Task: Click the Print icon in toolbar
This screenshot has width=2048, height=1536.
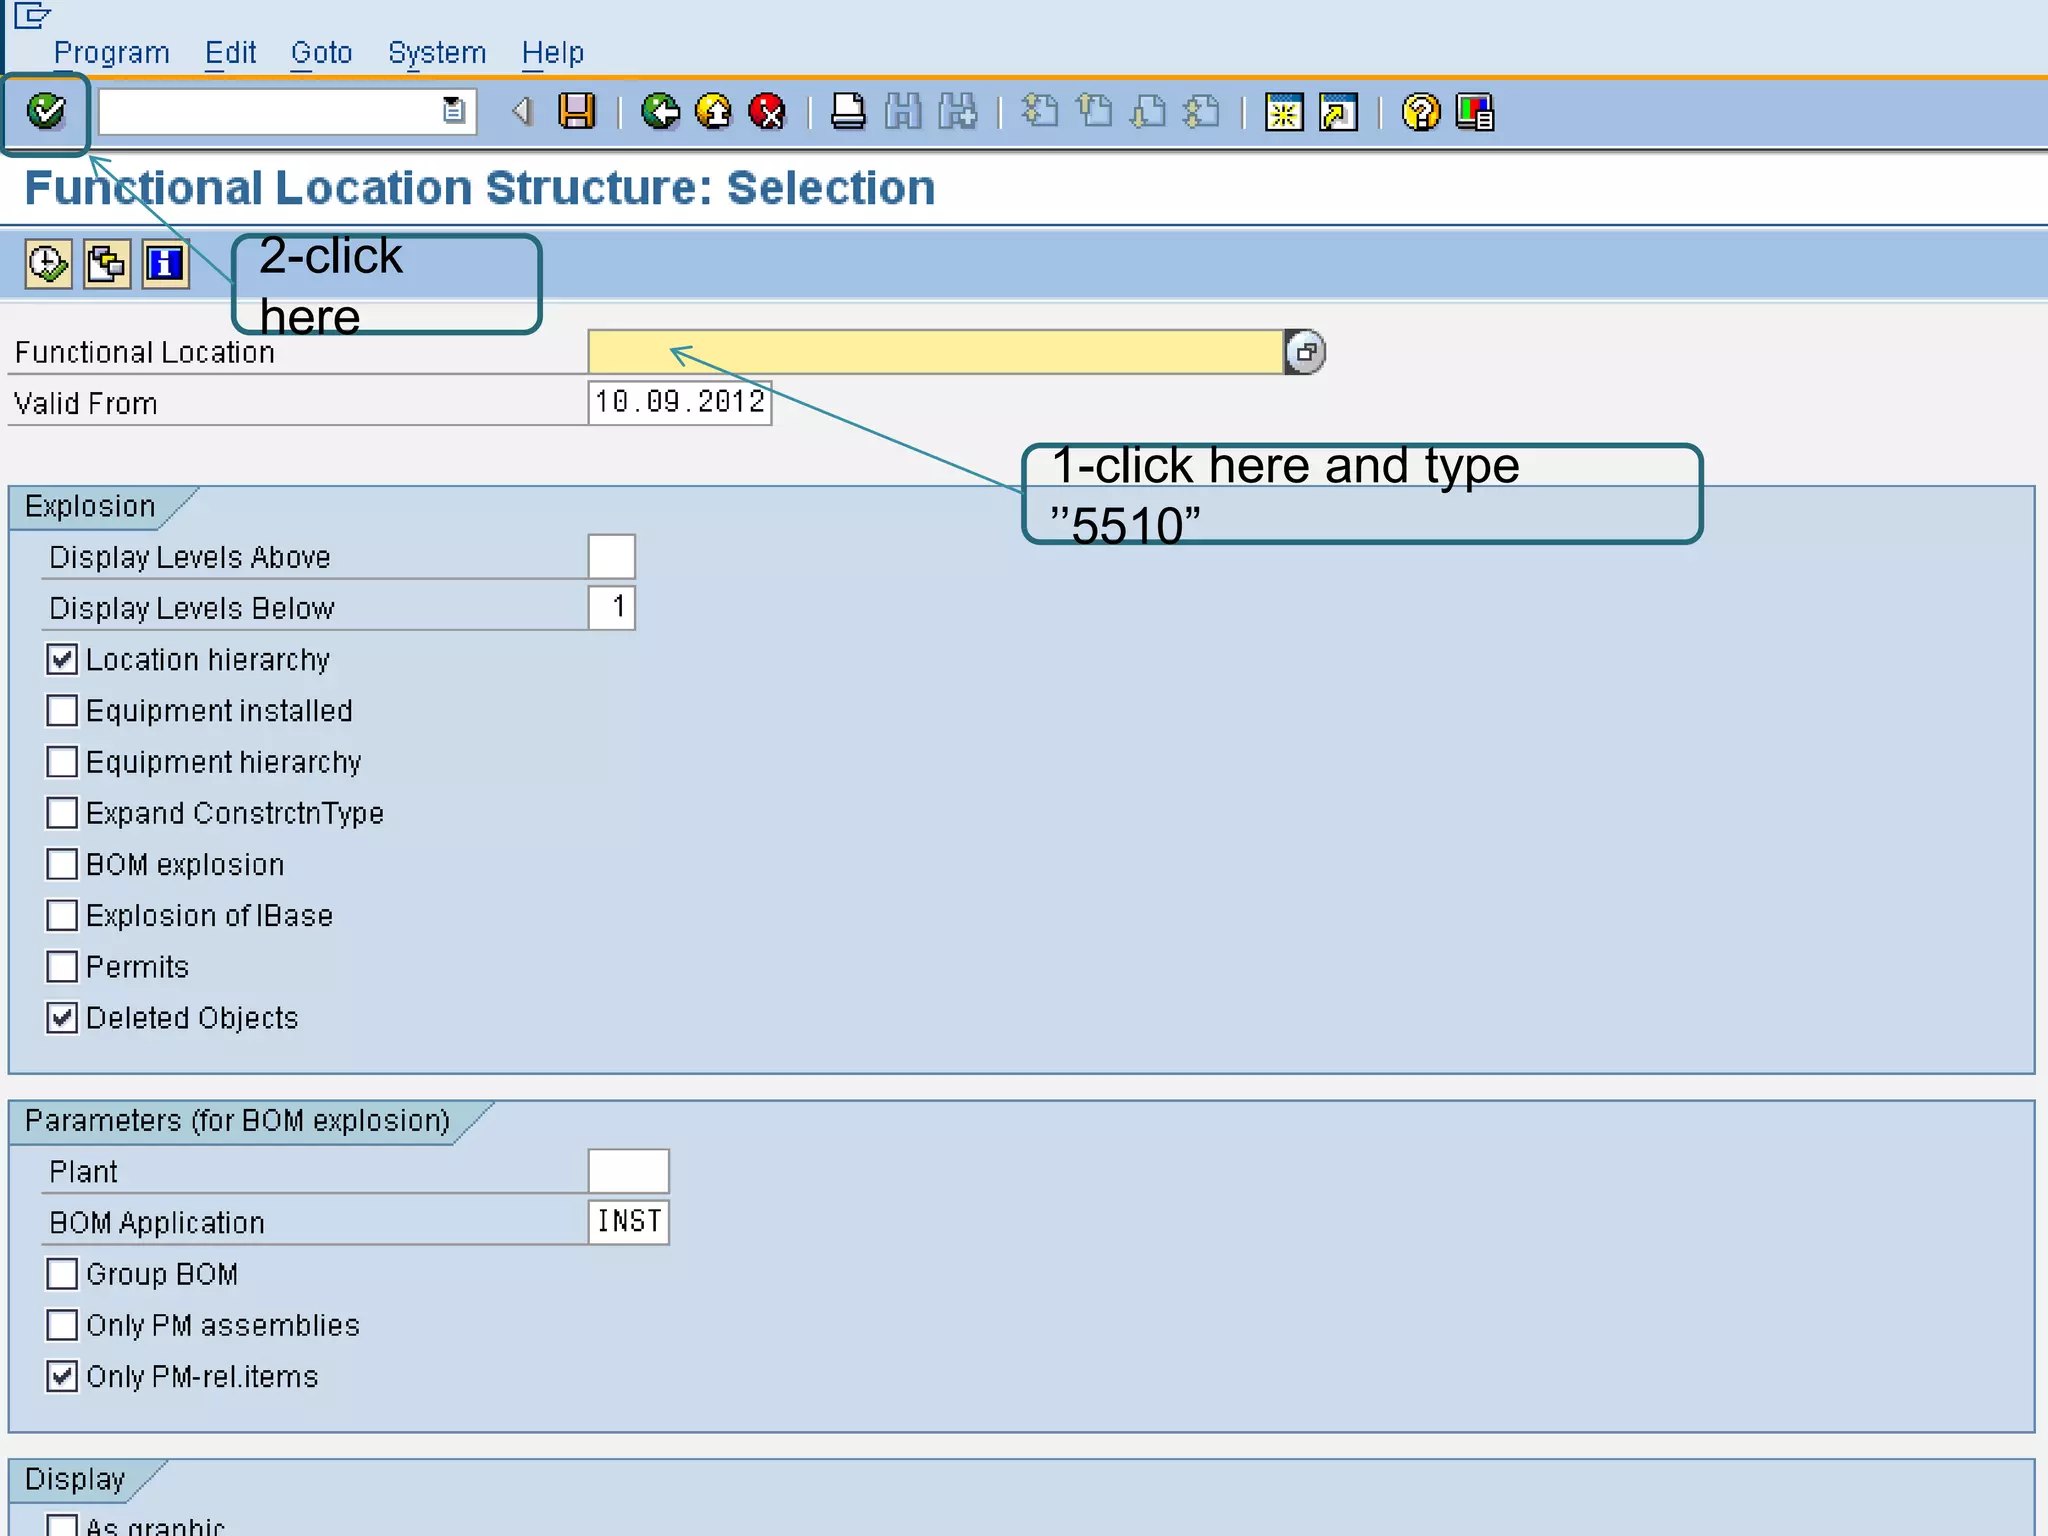Action: pyautogui.click(x=848, y=112)
